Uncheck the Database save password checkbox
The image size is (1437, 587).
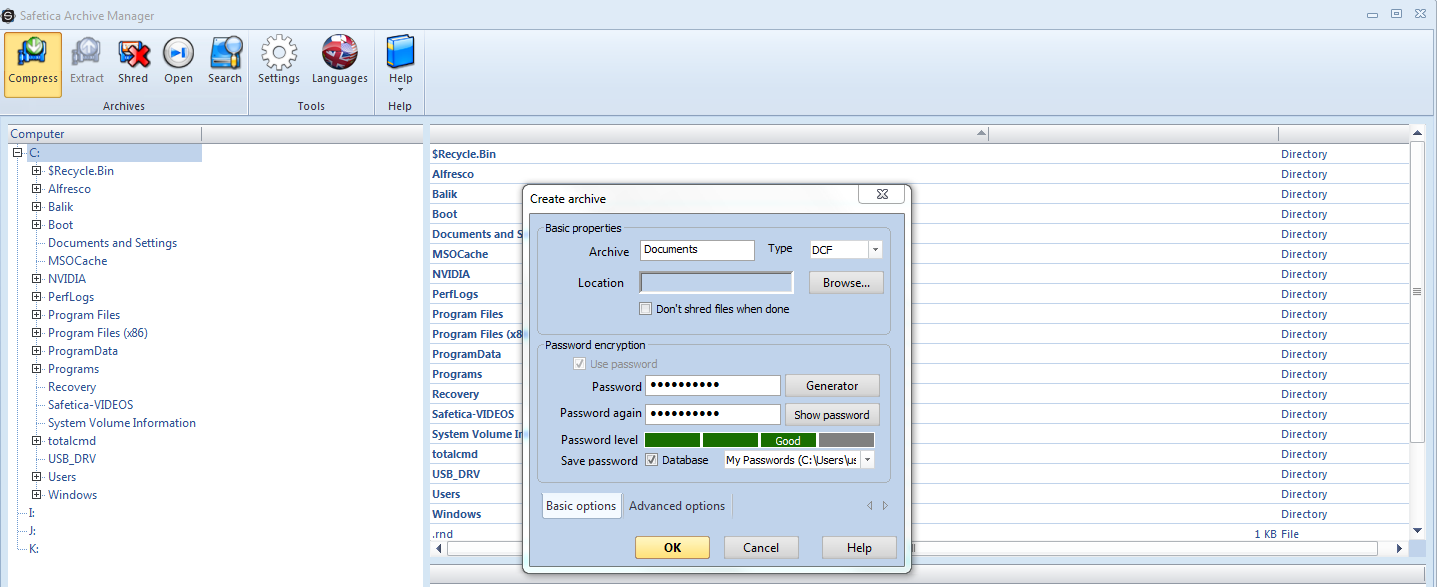click(x=652, y=460)
